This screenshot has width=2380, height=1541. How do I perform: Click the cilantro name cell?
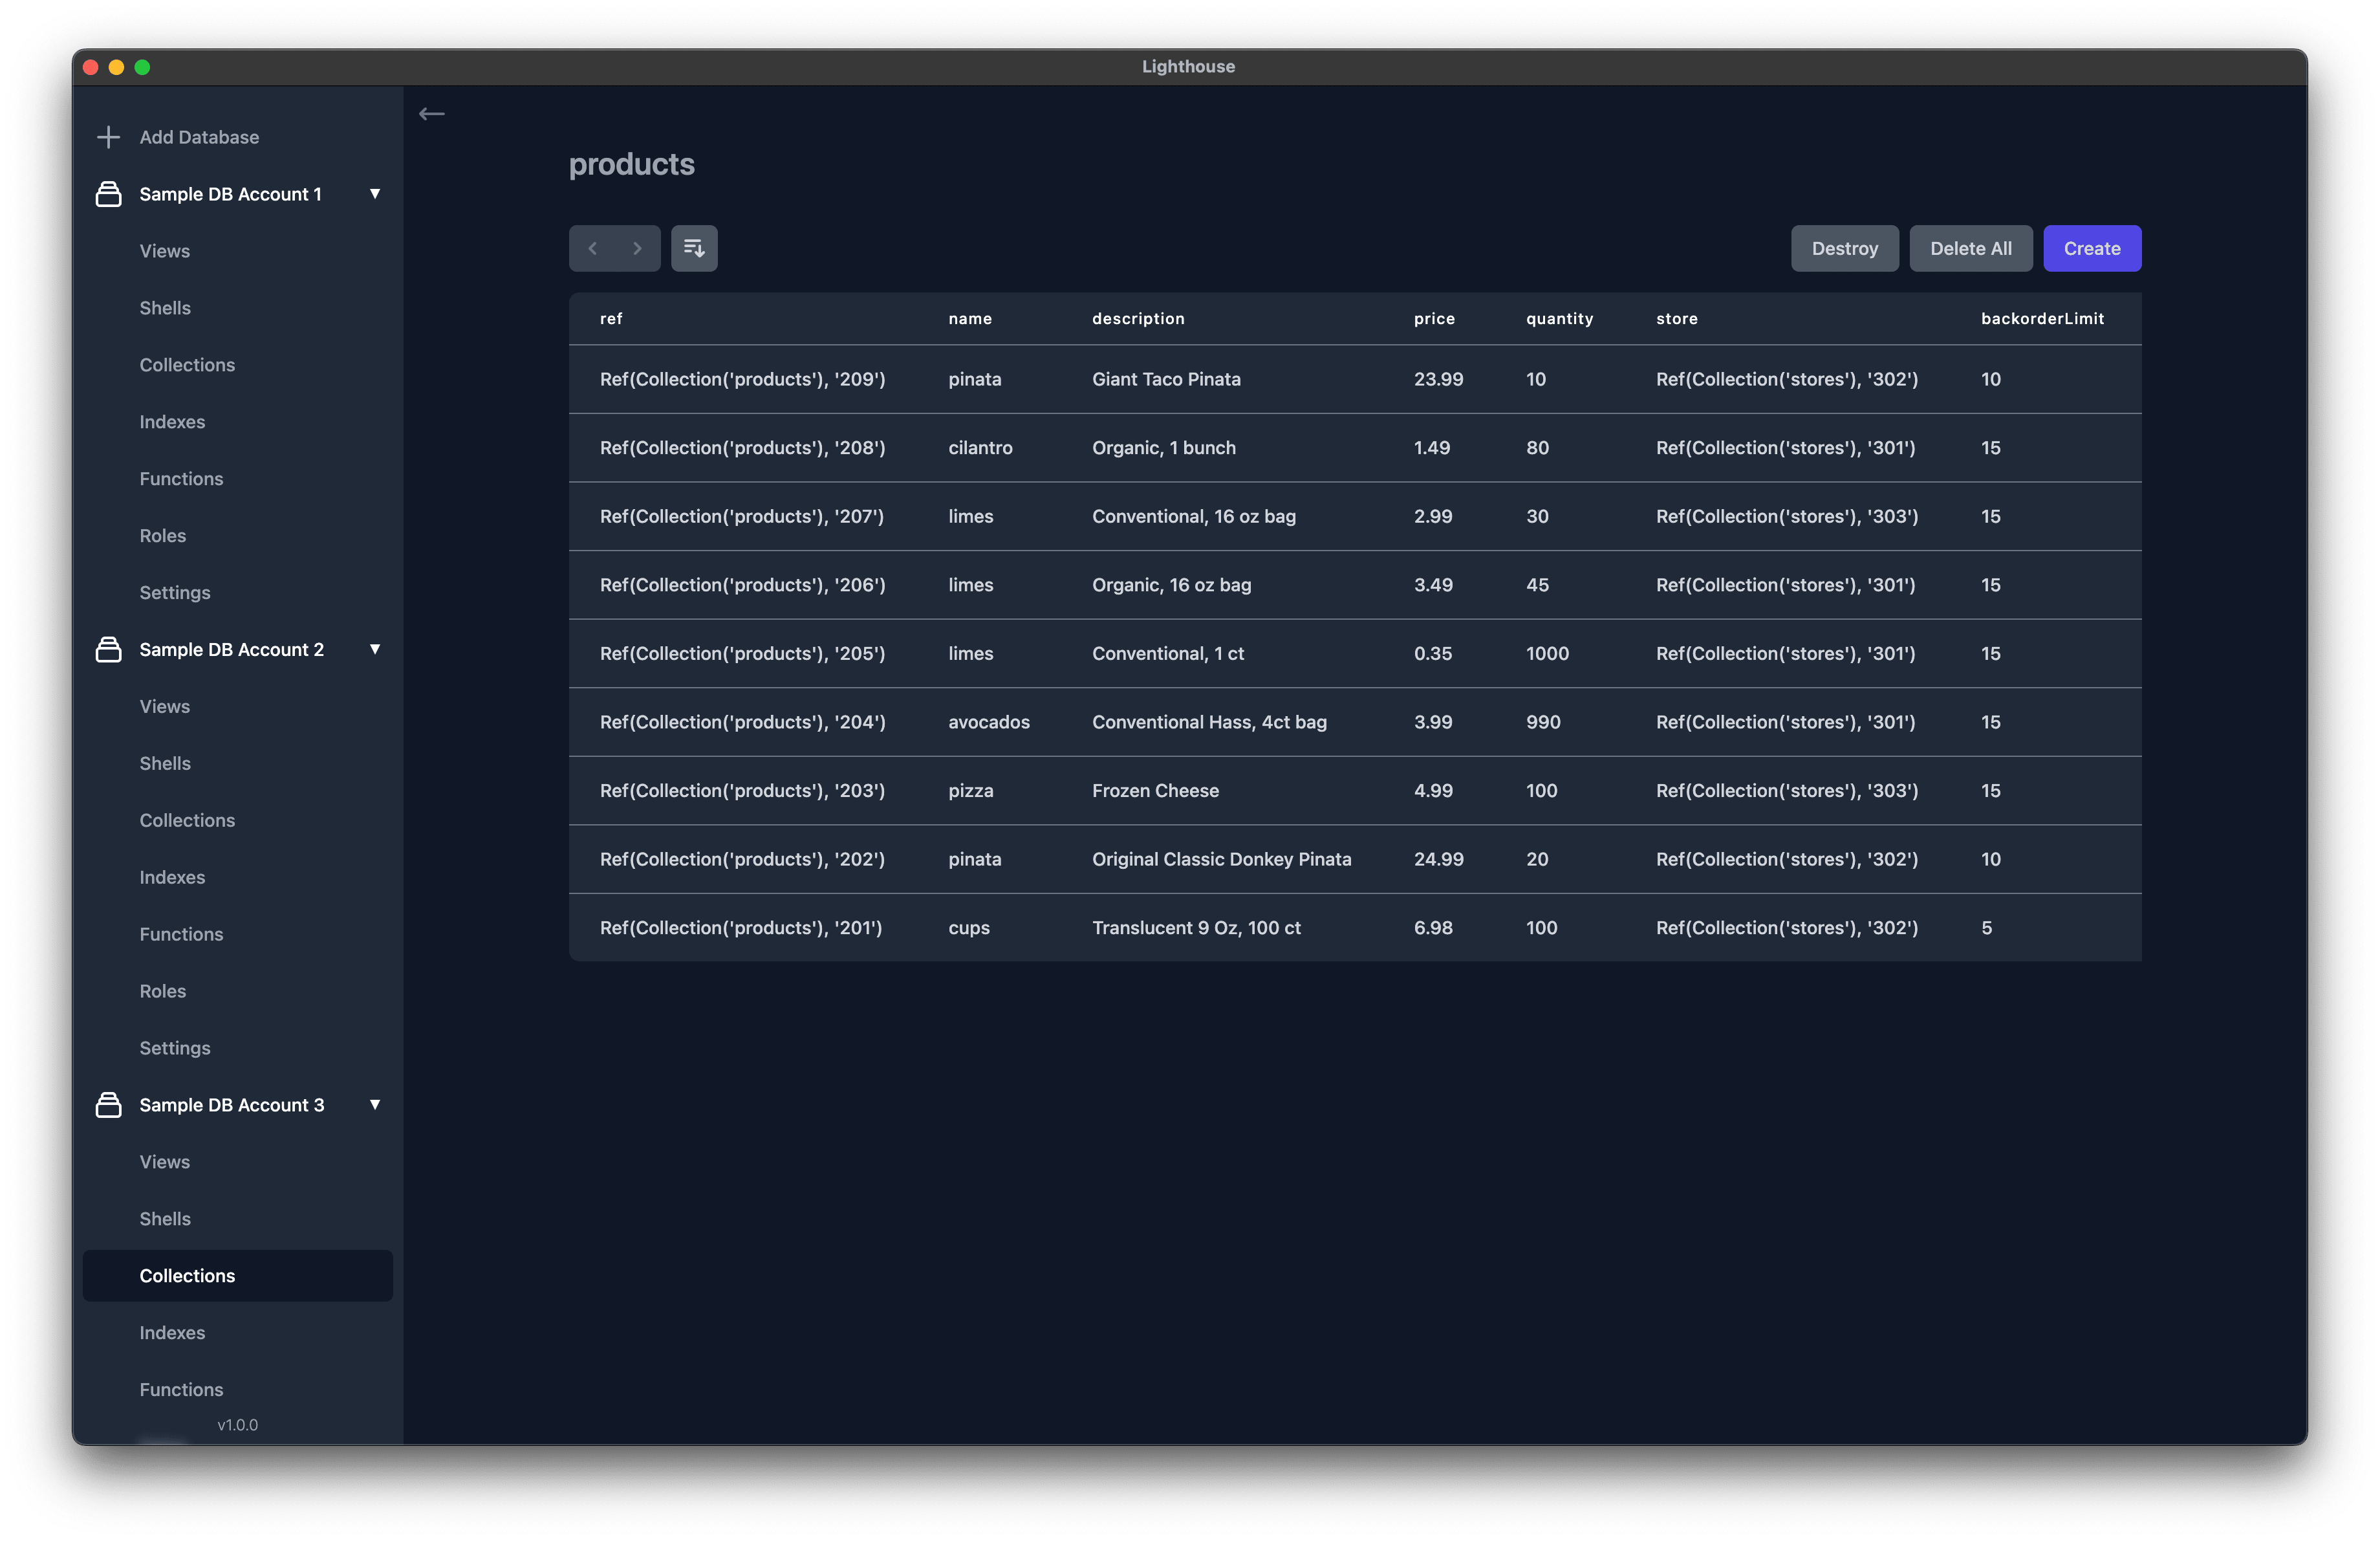click(x=980, y=448)
